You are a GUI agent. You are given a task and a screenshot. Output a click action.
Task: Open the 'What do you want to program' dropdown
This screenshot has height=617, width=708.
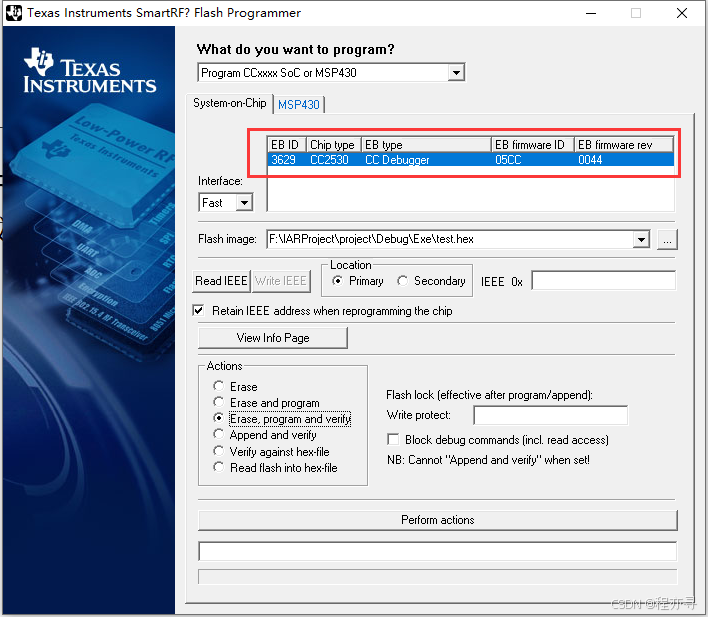pyautogui.click(x=456, y=73)
